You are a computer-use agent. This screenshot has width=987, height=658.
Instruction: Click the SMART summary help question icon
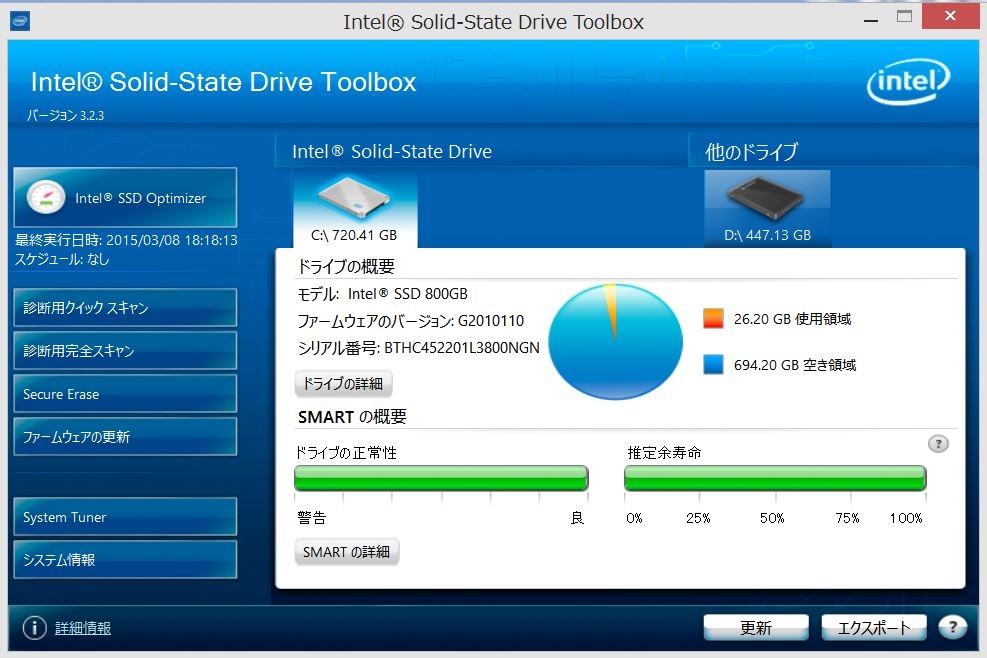click(938, 444)
